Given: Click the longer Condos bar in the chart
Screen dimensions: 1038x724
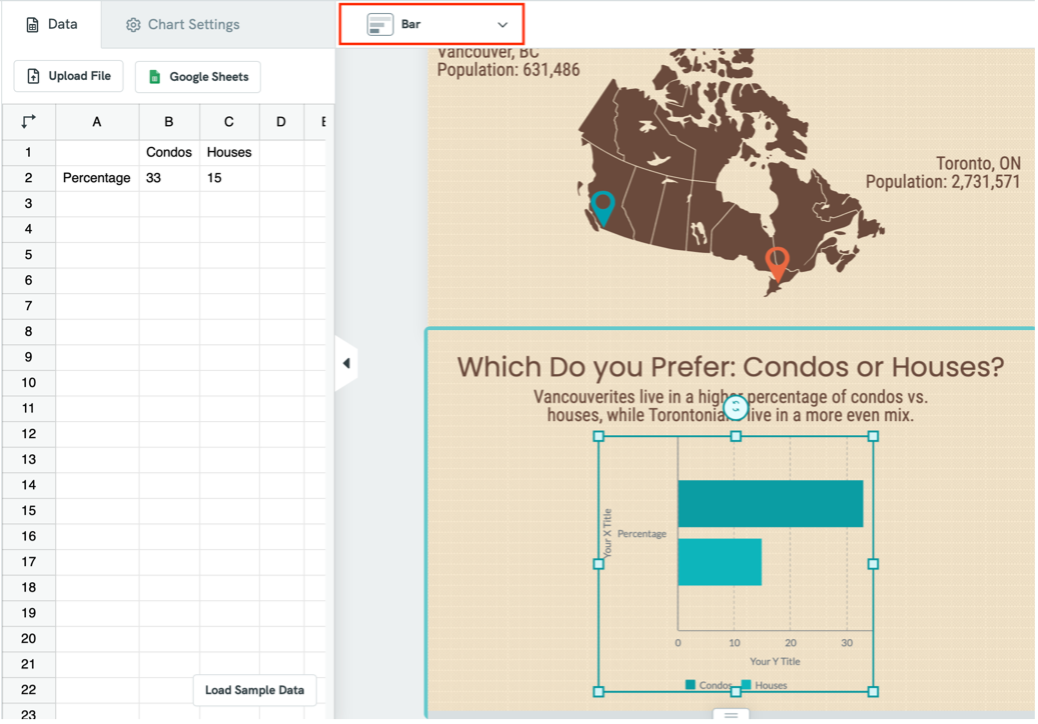Looking at the screenshot, I should point(770,503).
